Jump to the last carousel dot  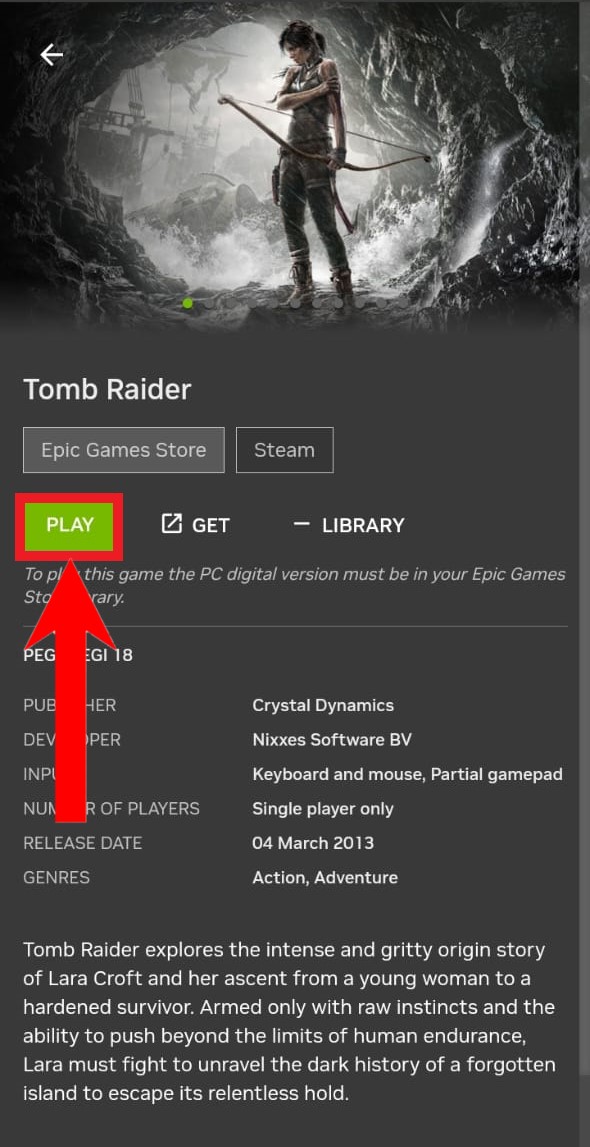(403, 303)
